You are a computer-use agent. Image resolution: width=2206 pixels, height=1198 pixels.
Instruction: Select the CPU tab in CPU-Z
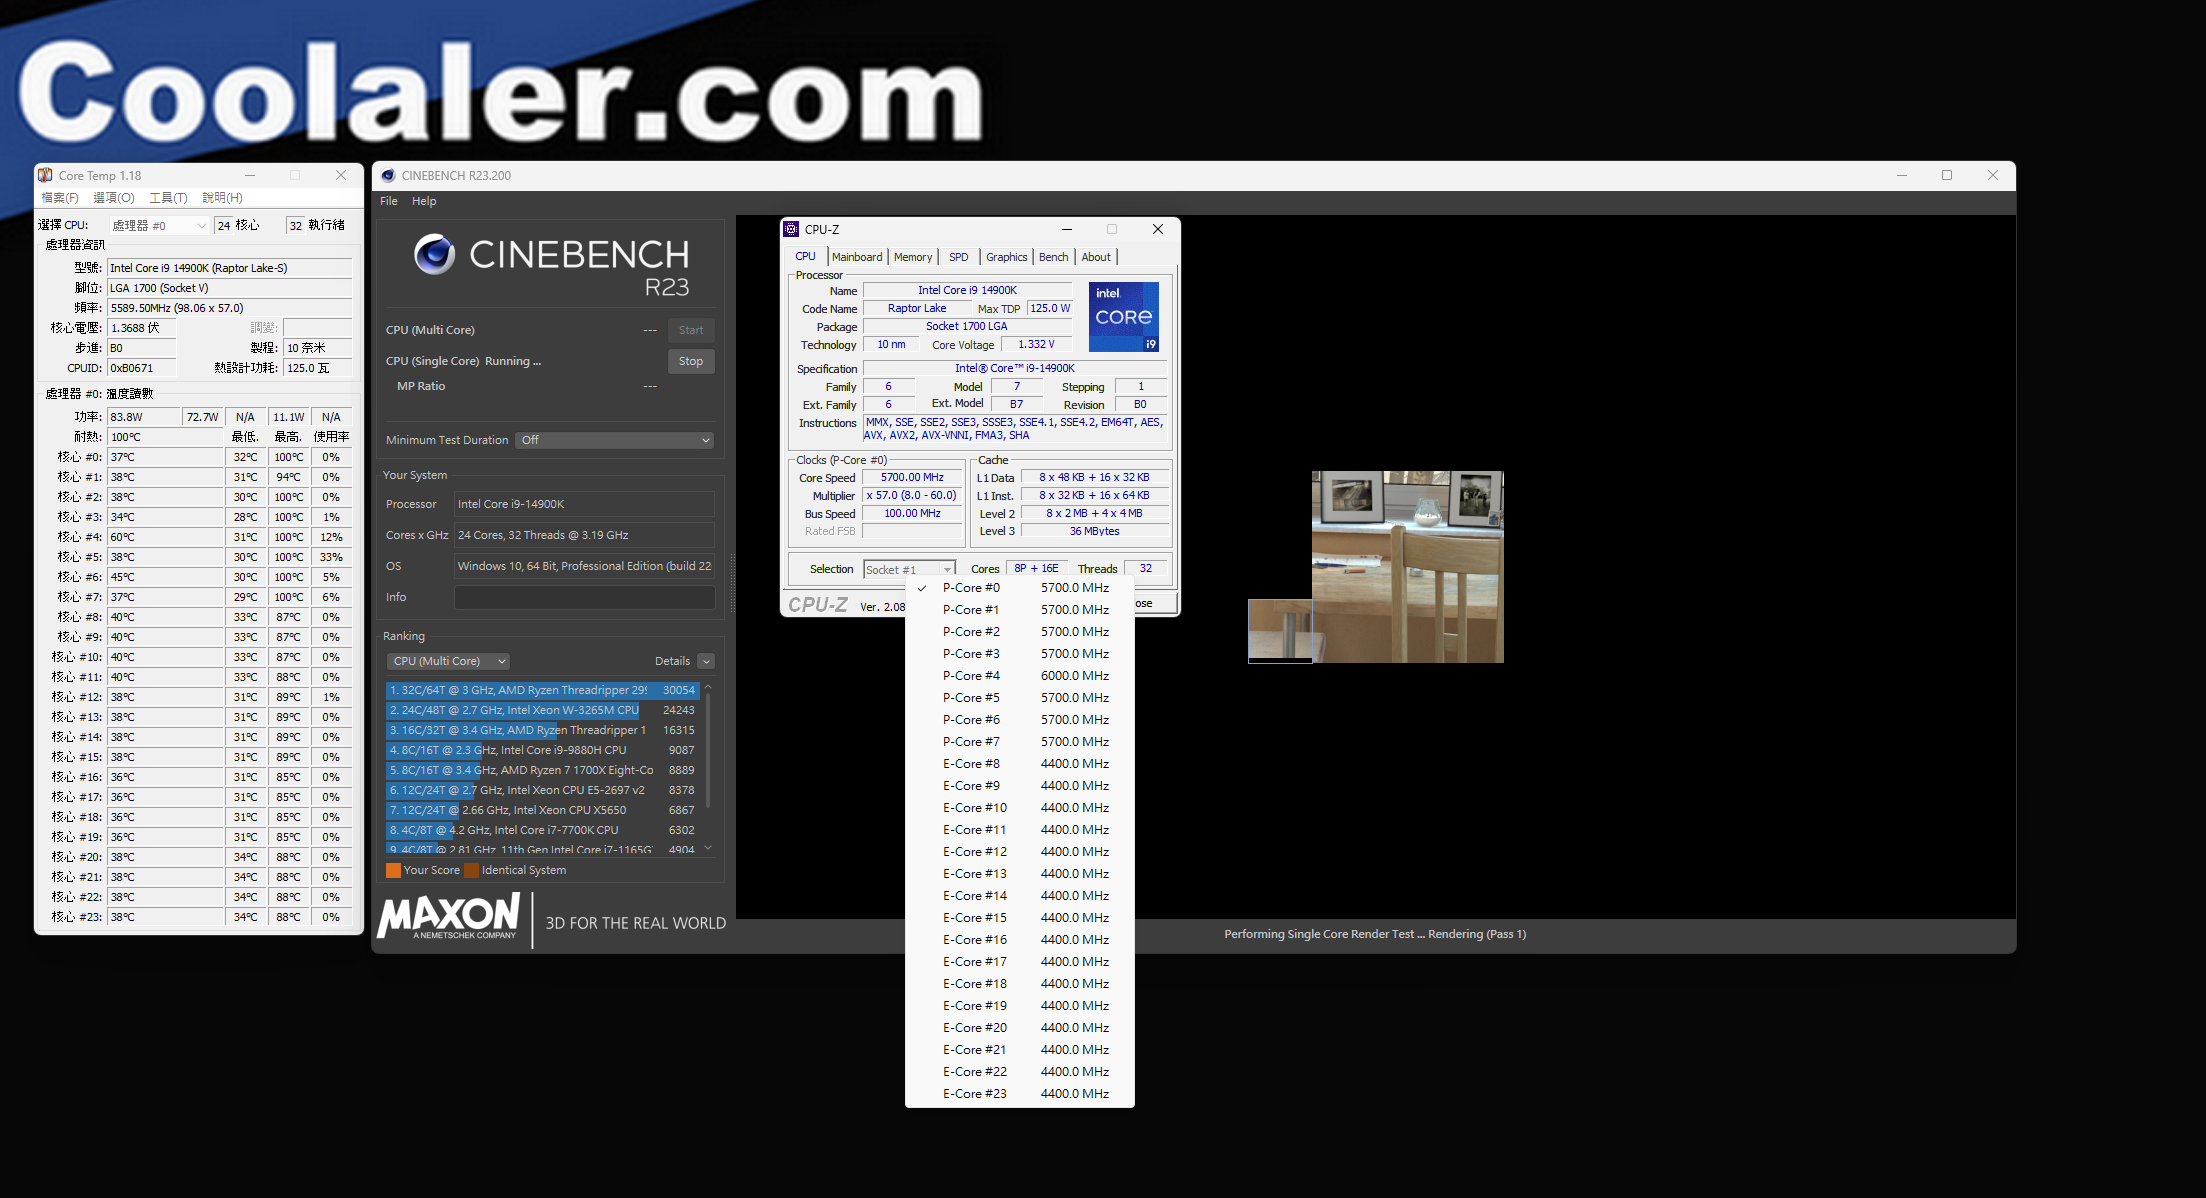coord(805,256)
